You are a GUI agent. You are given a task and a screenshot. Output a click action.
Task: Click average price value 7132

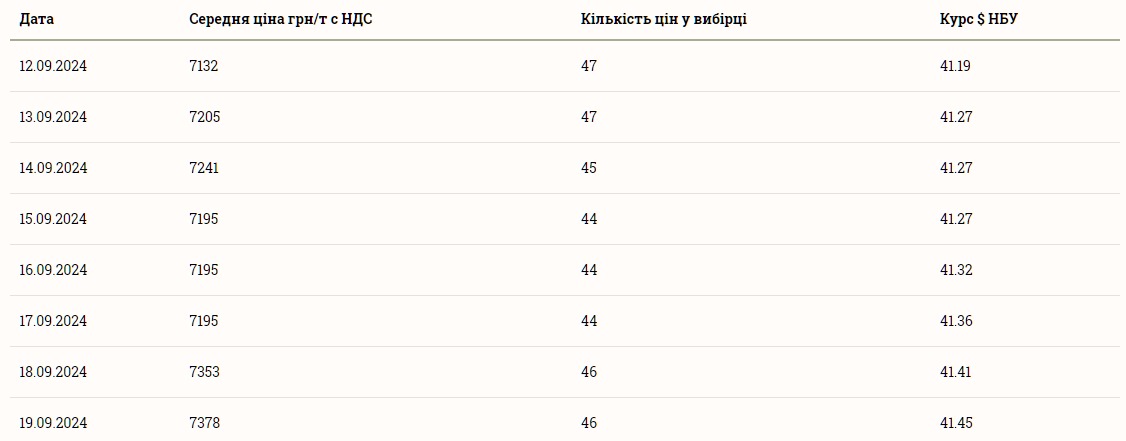203,66
